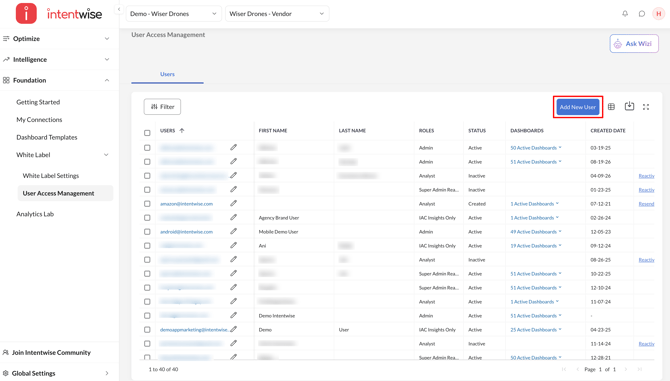The height and width of the screenshot is (381, 670).
Task: Open the Demo - Wiser Drones dropdown
Action: coord(173,14)
